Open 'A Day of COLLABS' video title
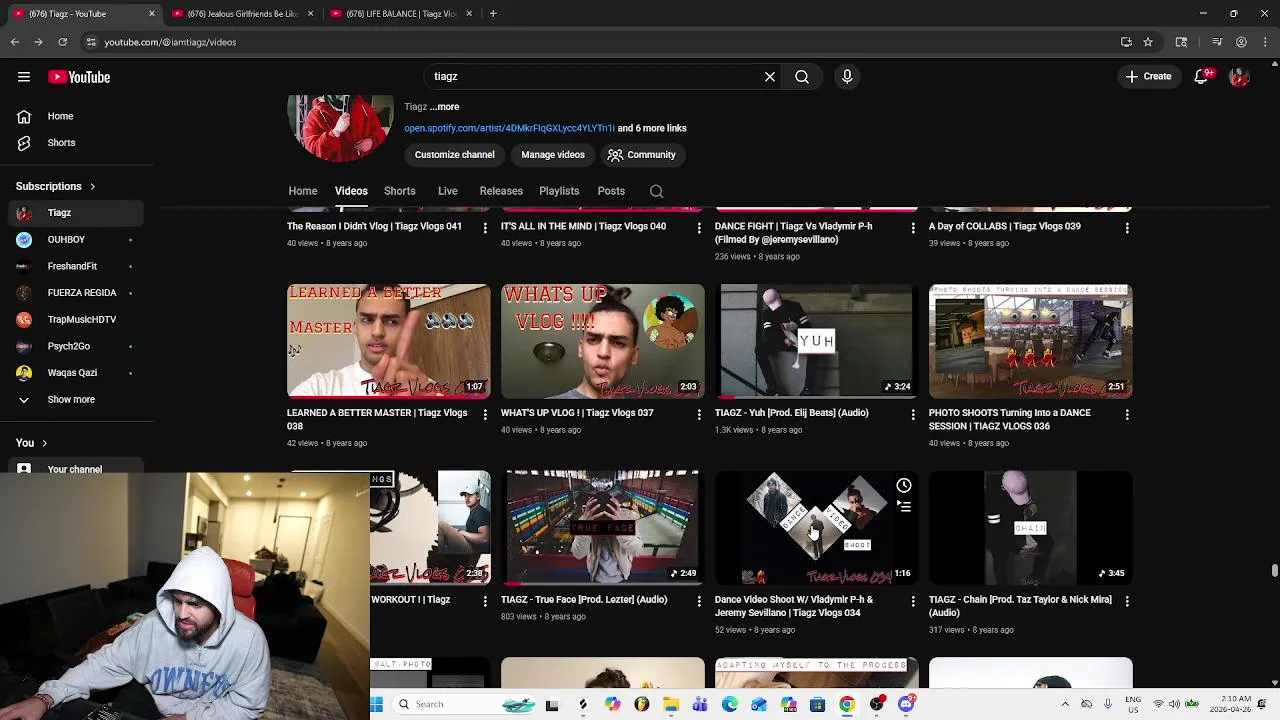This screenshot has height=720, width=1280. coord(1005,227)
